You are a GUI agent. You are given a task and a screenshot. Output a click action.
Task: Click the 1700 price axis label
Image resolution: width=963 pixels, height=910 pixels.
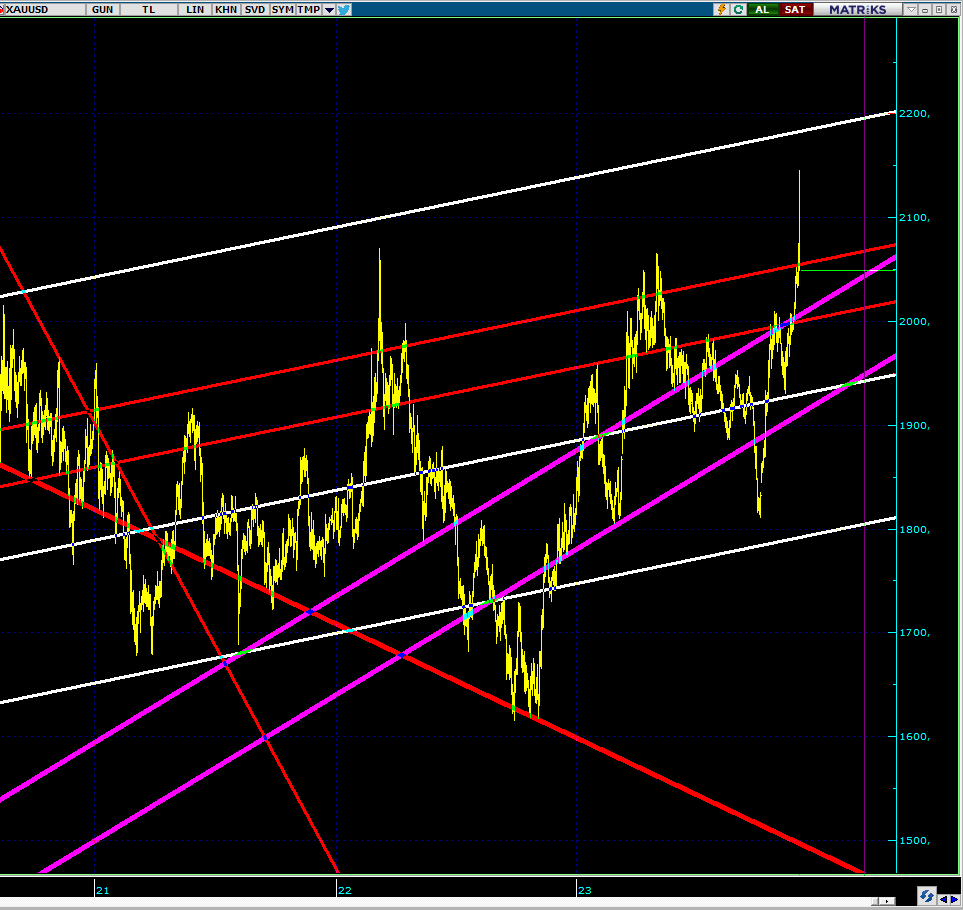(x=914, y=632)
